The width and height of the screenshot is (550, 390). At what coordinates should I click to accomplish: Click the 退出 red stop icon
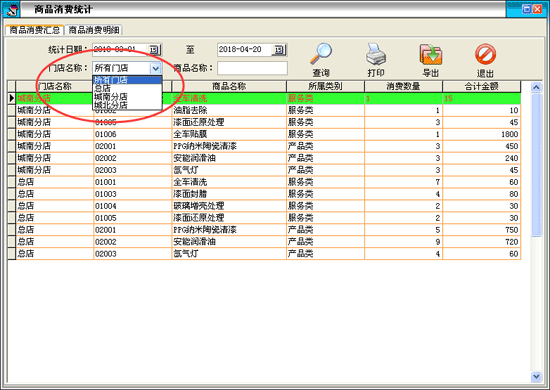[x=485, y=54]
